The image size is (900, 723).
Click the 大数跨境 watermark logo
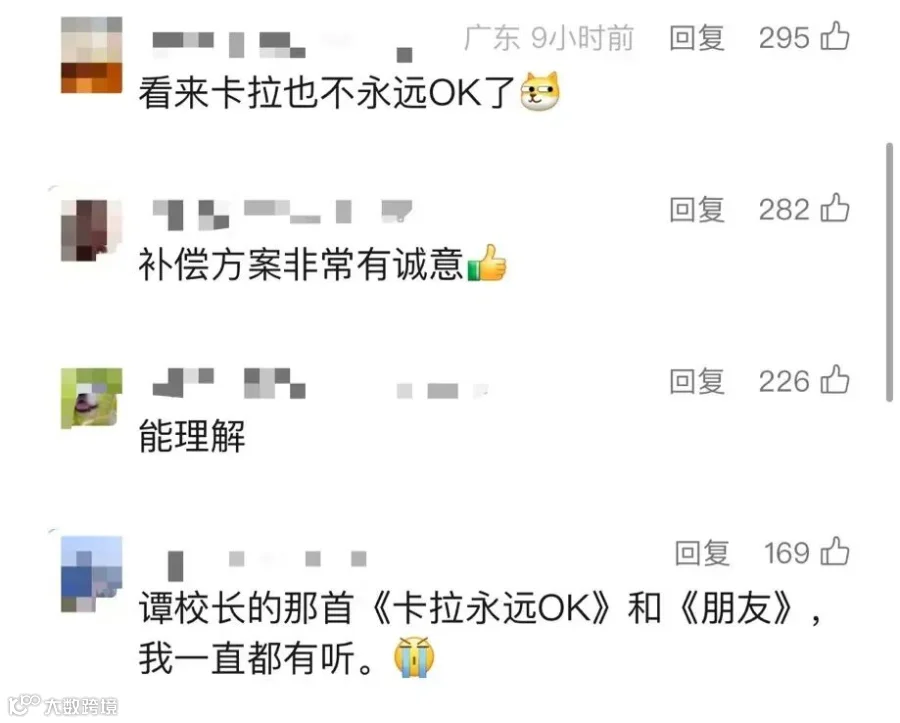pyautogui.click(x=63, y=705)
